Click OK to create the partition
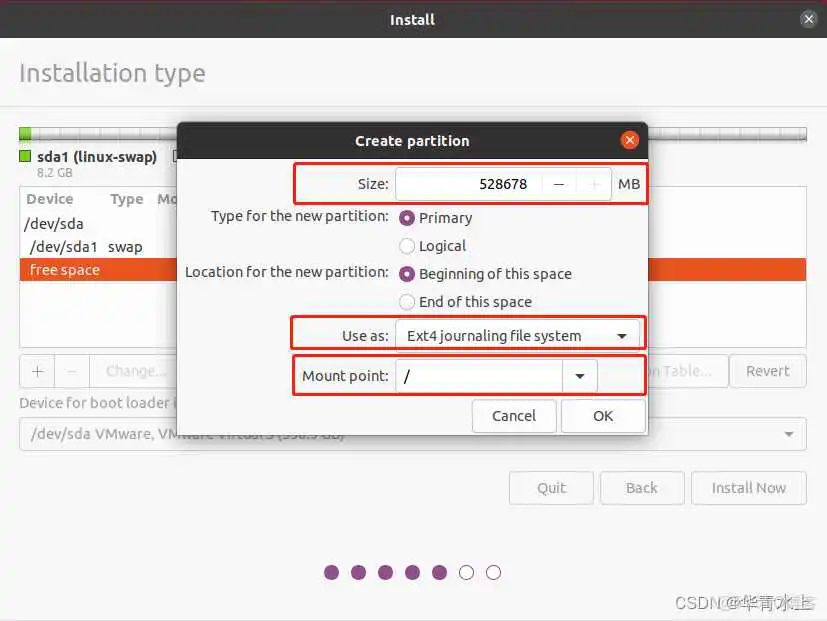The width and height of the screenshot is (827, 621). pos(602,416)
